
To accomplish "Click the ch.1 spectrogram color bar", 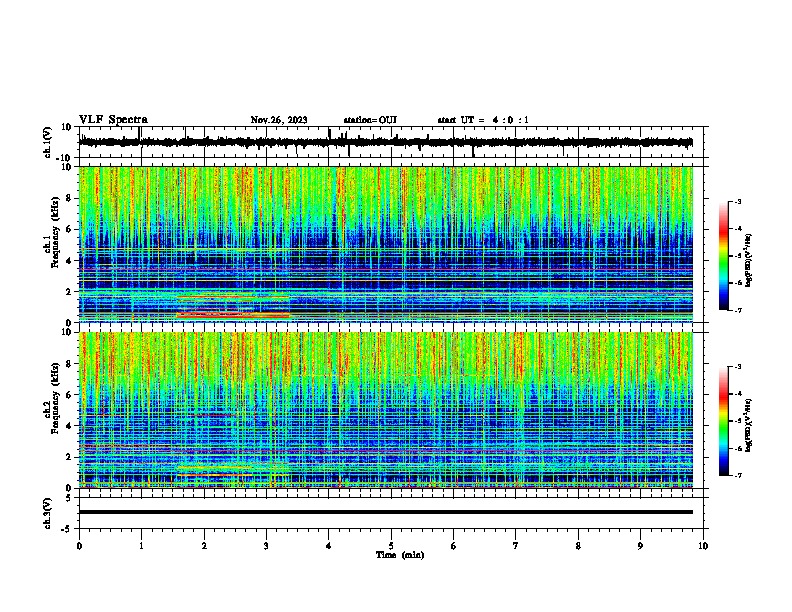I will tap(724, 256).
